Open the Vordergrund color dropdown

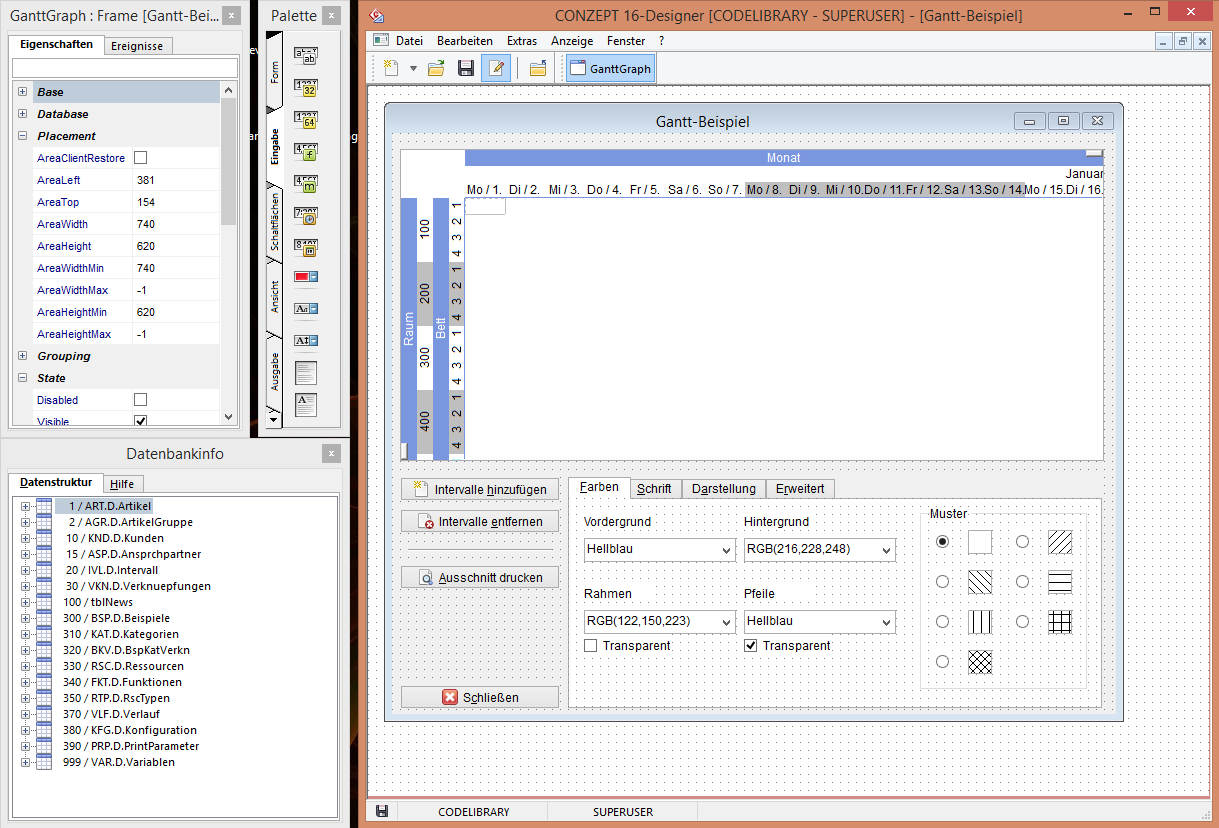pyautogui.click(x=659, y=550)
